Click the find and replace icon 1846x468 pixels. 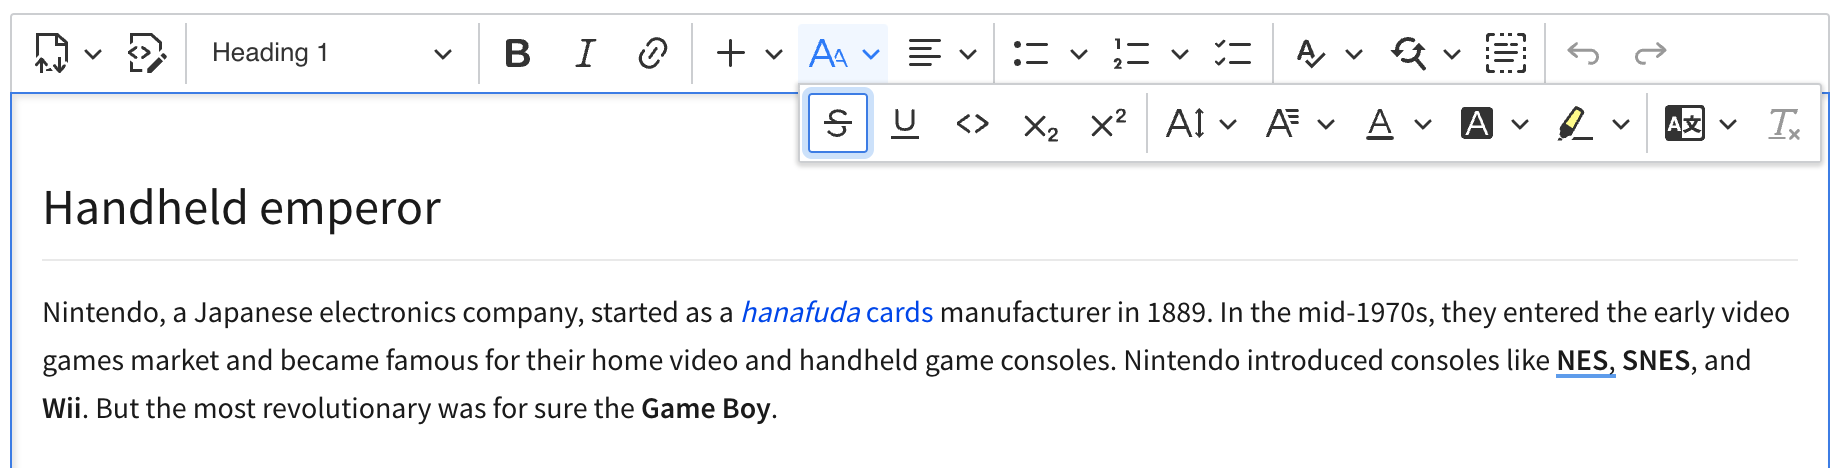click(x=1409, y=53)
